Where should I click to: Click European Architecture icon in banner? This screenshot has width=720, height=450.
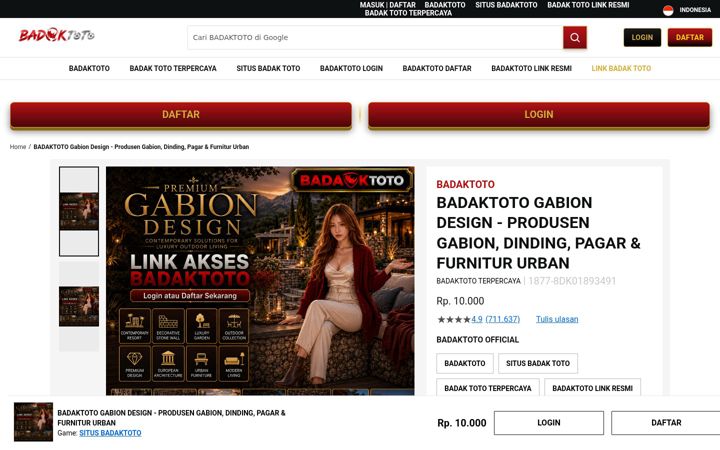pyautogui.click(x=168, y=363)
